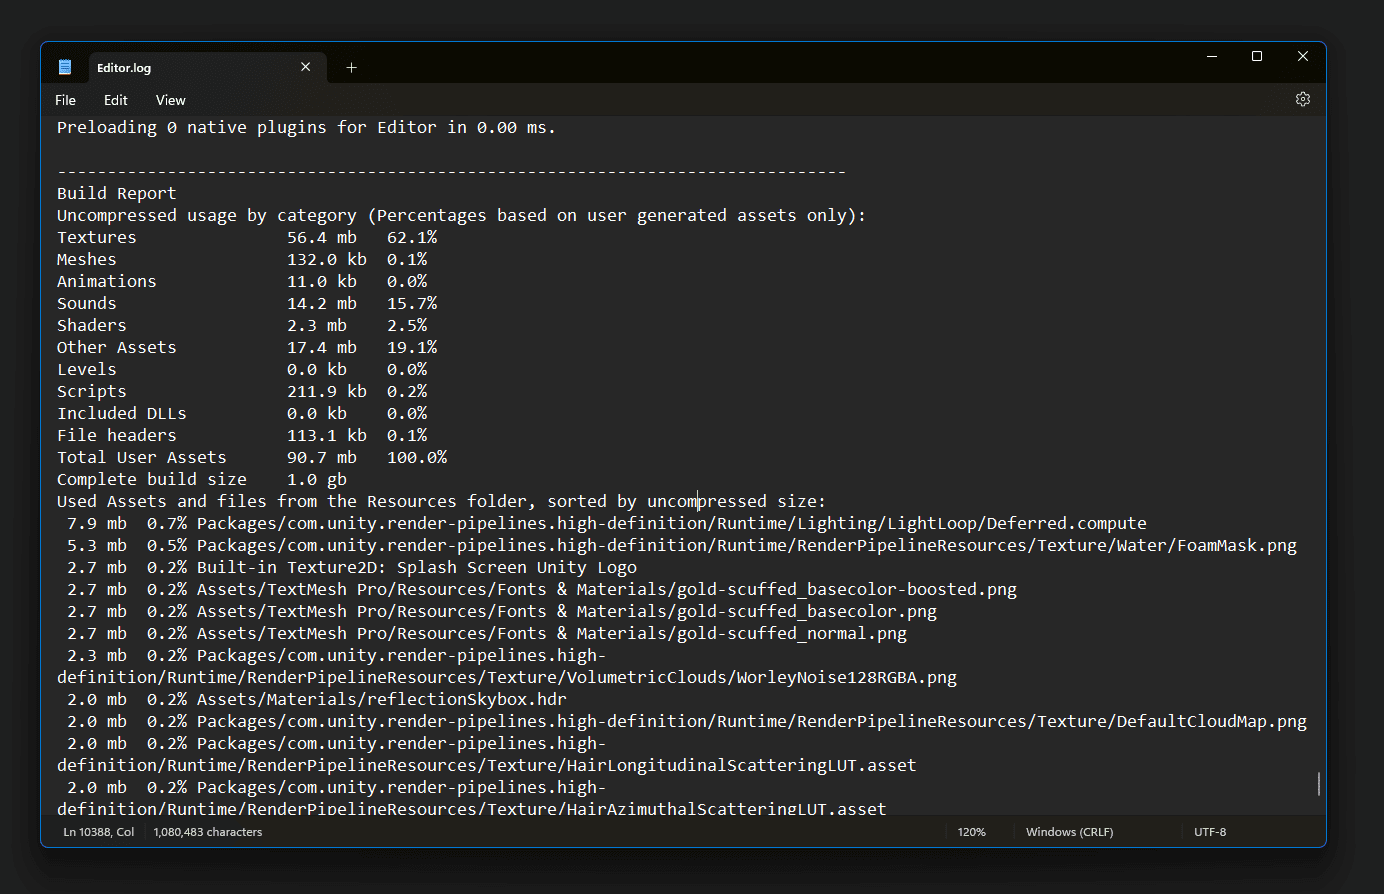Click the WorleyNoise128RGBA.png path
Viewport: 1384px width, 894px height.
point(507,677)
